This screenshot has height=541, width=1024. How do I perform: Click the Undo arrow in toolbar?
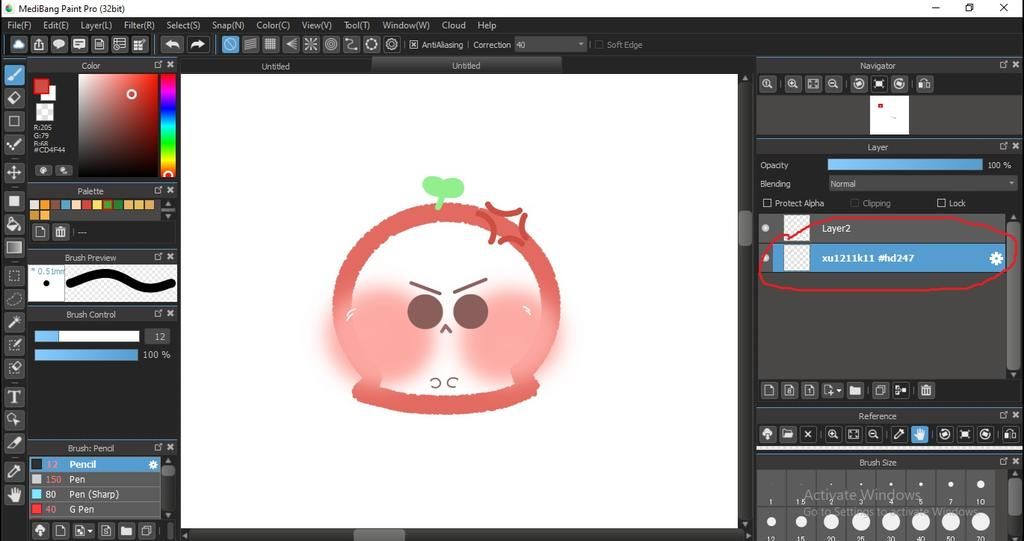tap(172, 44)
